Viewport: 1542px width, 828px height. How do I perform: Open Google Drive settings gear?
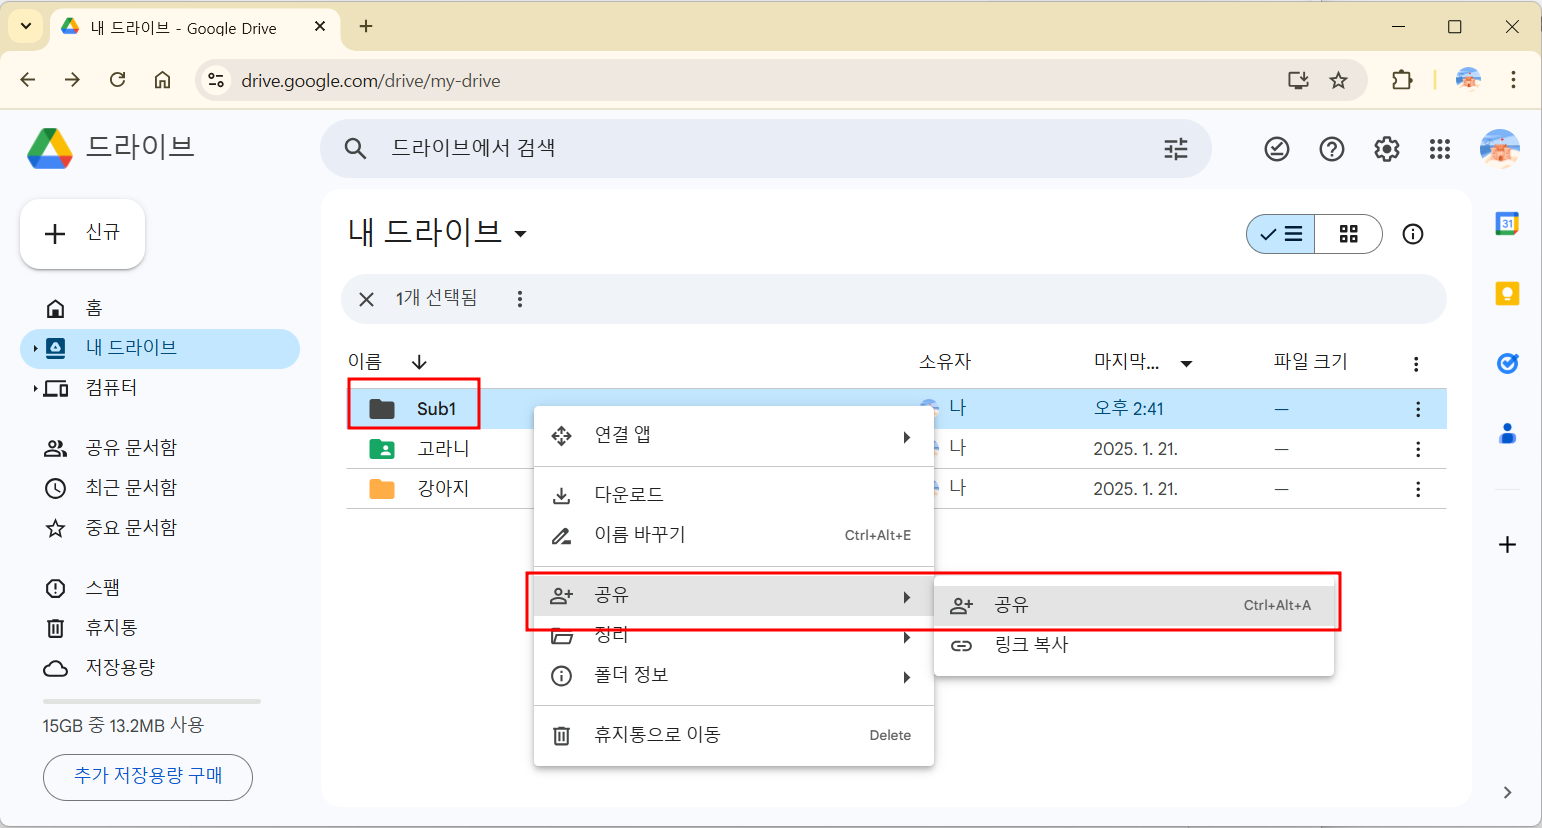click(x=1386, y=148)
